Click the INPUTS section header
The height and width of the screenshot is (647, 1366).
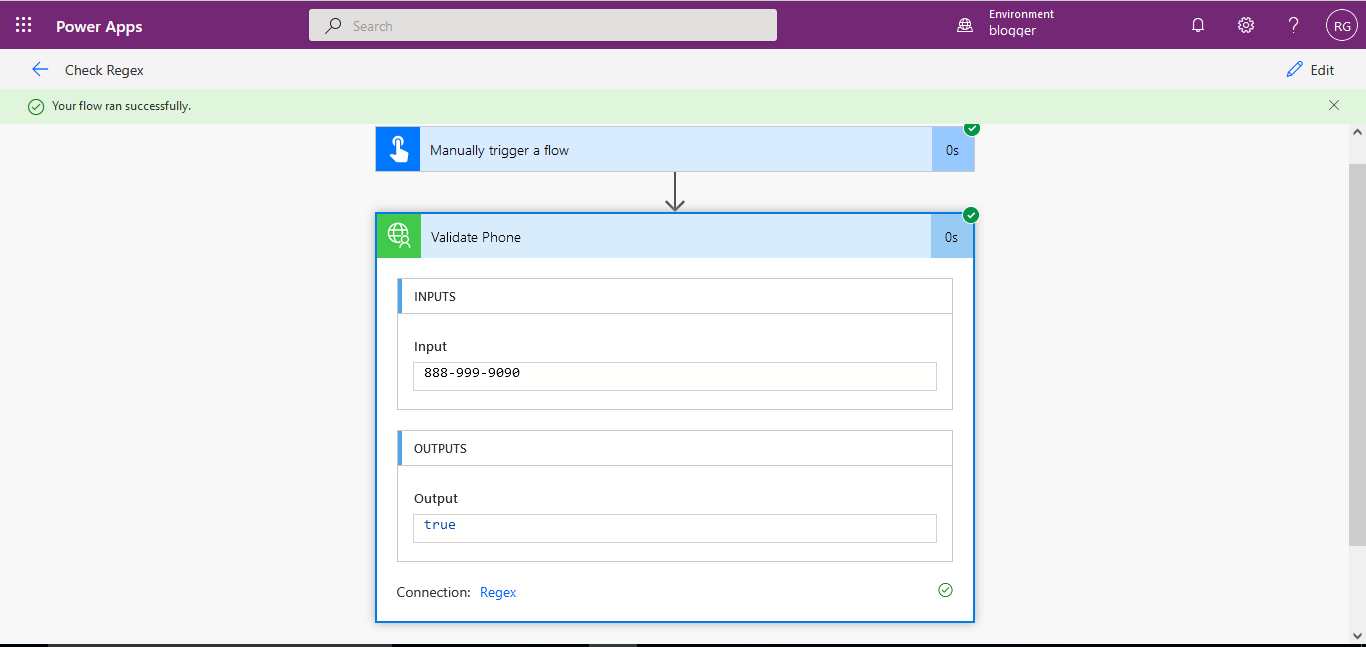click(x=675, y=296)
